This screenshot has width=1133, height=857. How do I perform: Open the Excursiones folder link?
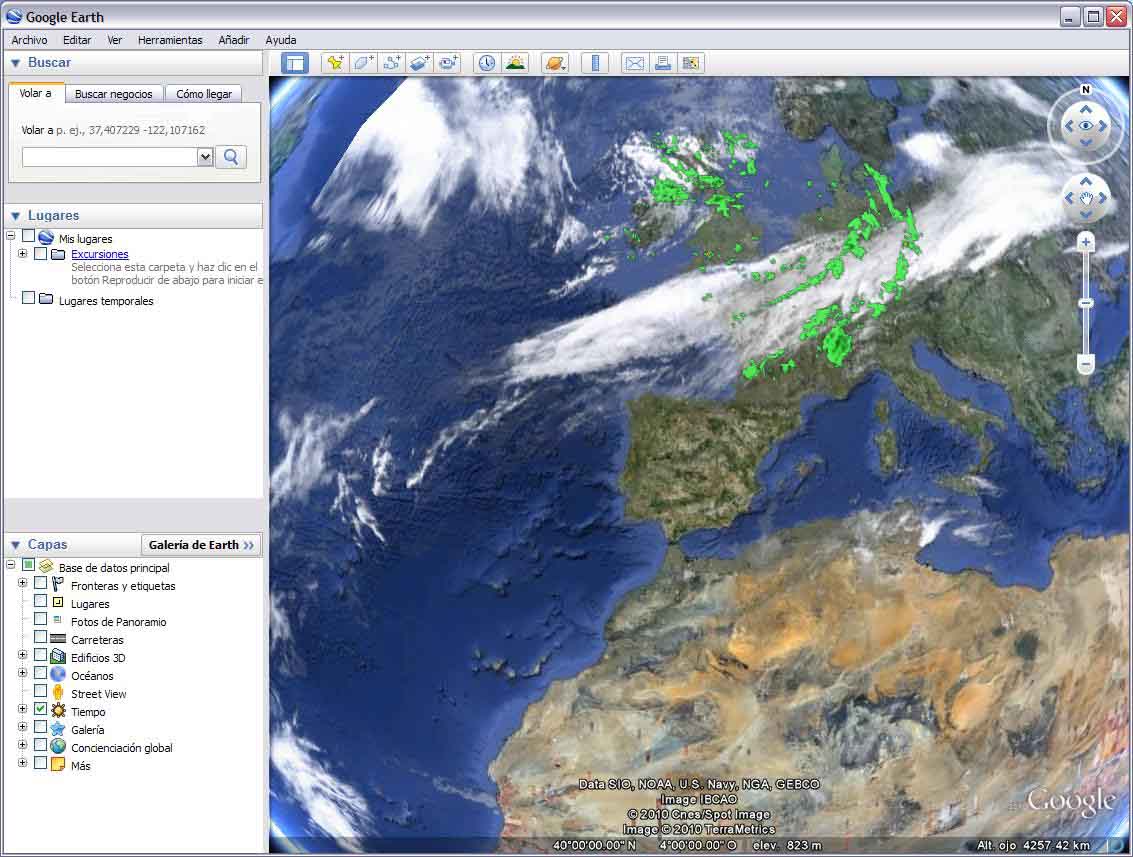[99, 254]
